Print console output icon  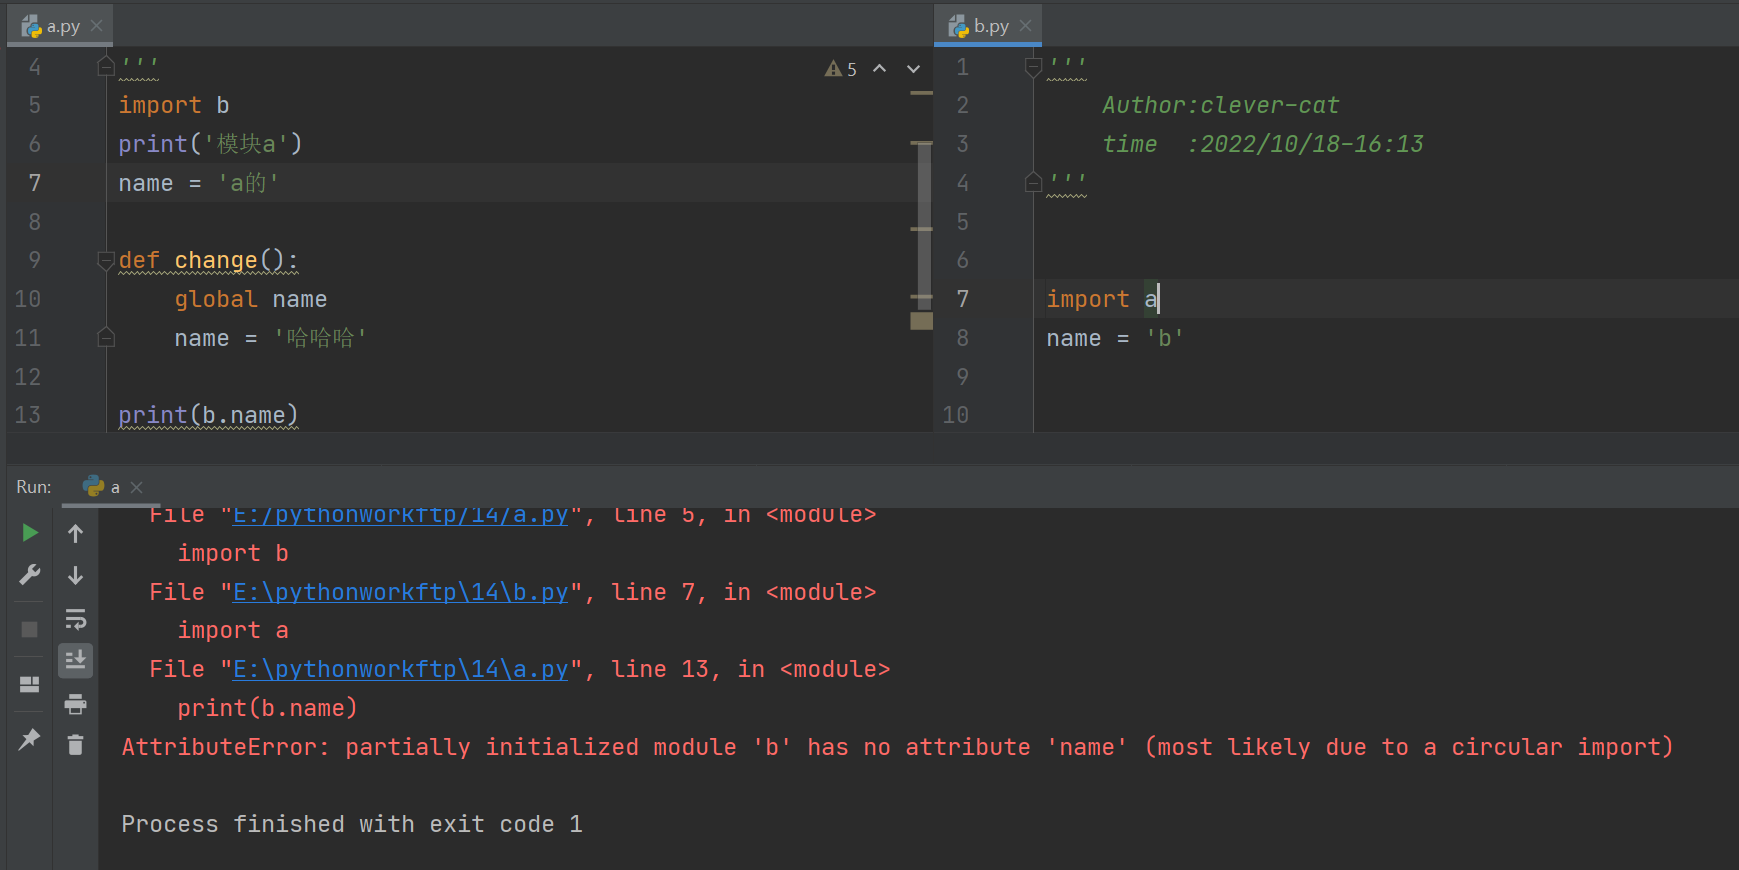[75, 704]
